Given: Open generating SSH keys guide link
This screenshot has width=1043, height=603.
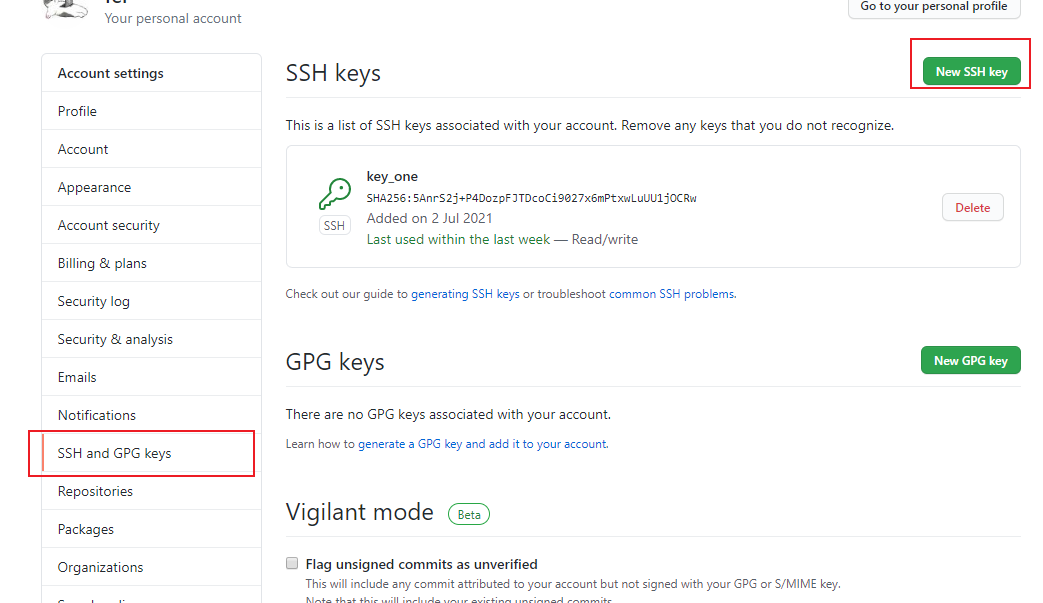Looking at the screenshot, I should coord(465,294).
